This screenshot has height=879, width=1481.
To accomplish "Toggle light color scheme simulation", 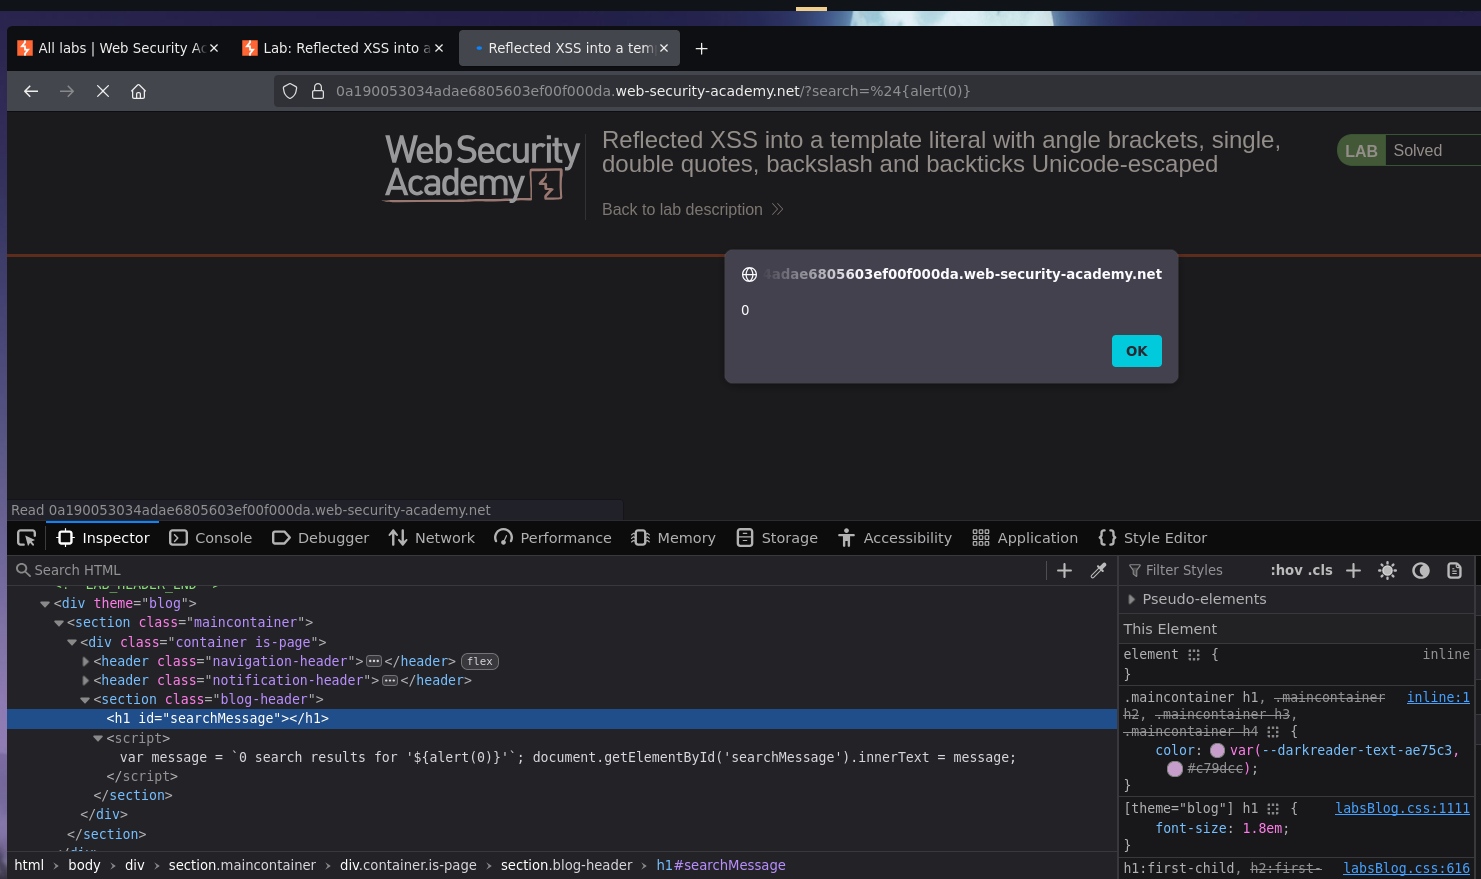I will 1387,570.
